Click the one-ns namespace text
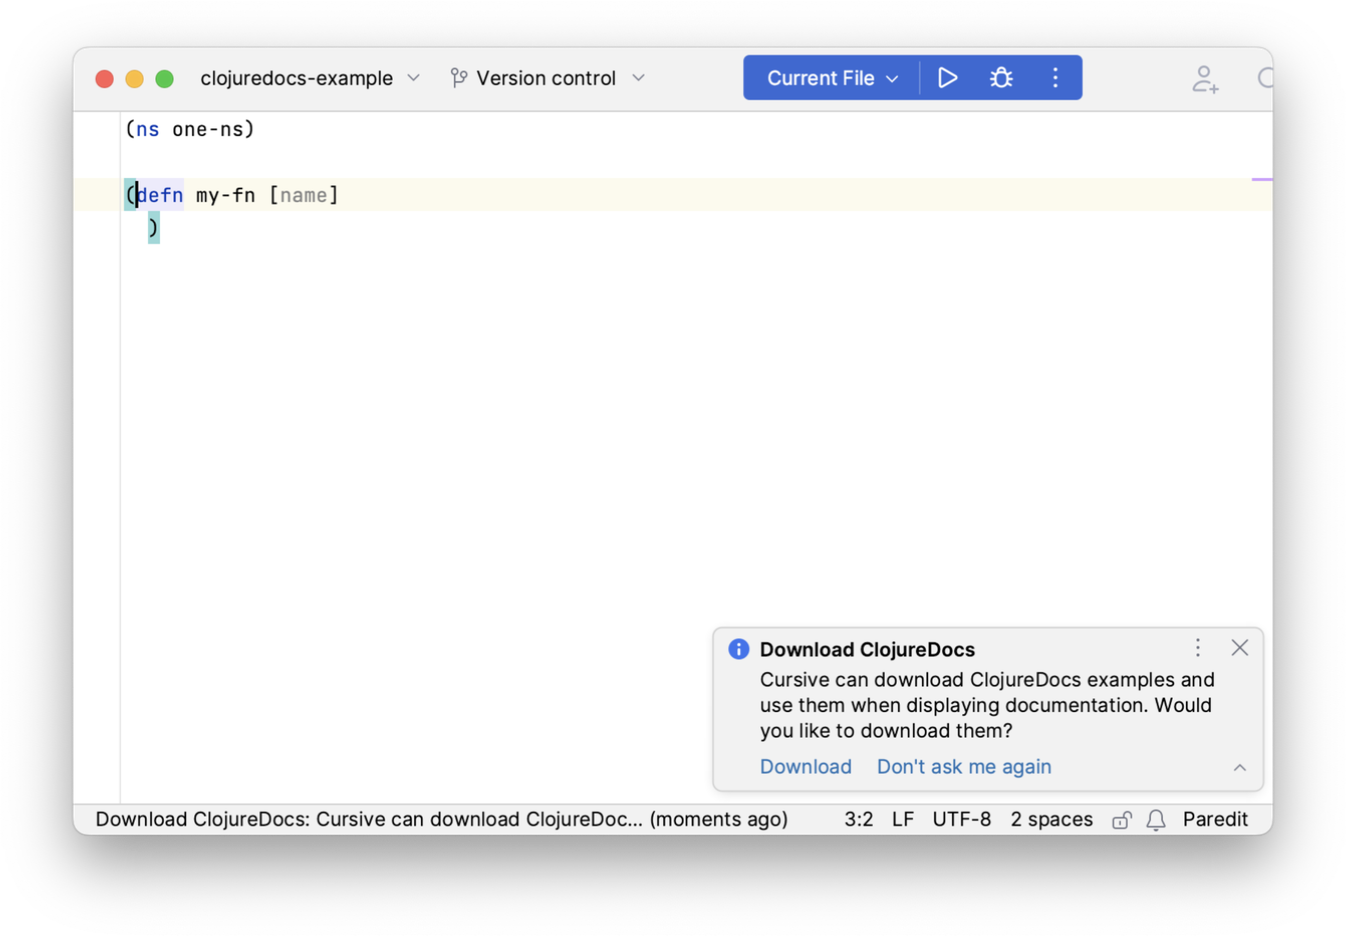1346x936 pixels. click(208, 129)
